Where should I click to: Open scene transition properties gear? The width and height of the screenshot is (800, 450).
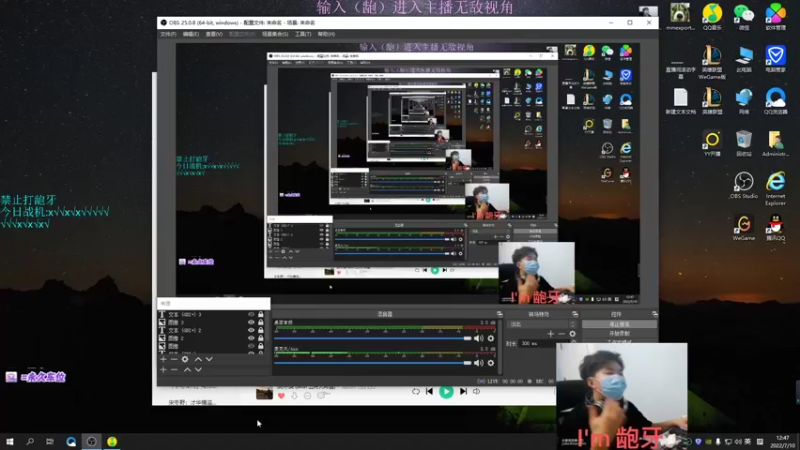[x=572, y=334]
